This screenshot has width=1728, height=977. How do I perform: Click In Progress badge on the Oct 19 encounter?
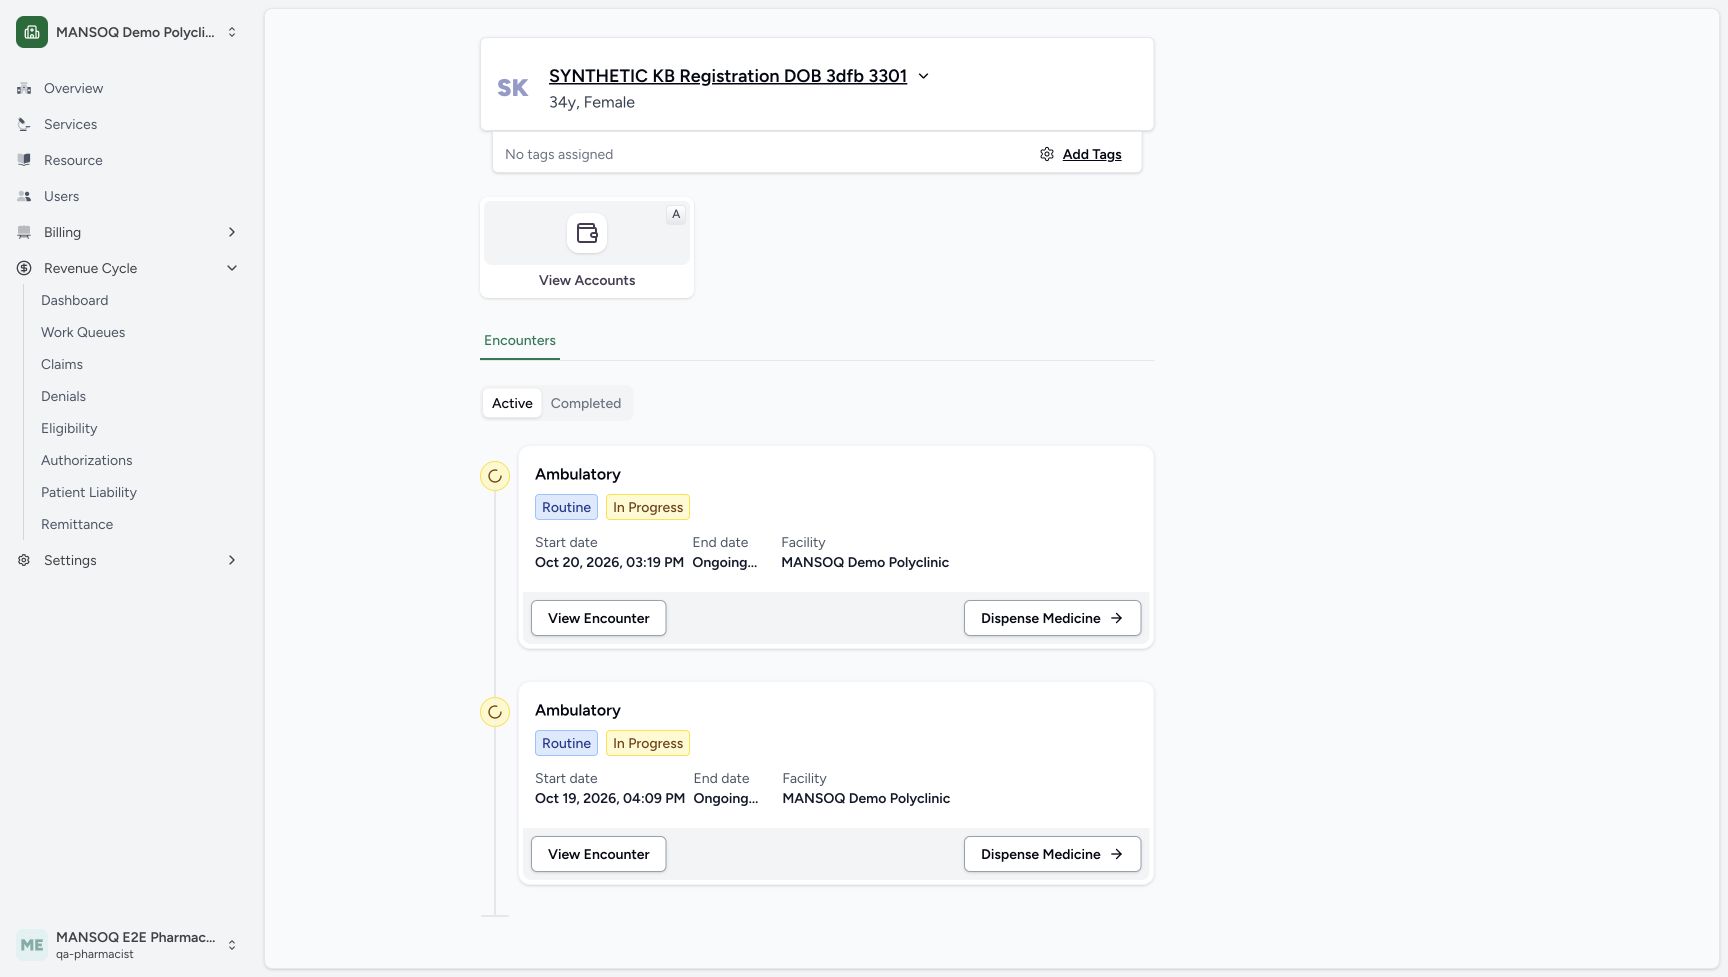click(x=648, y=743)
